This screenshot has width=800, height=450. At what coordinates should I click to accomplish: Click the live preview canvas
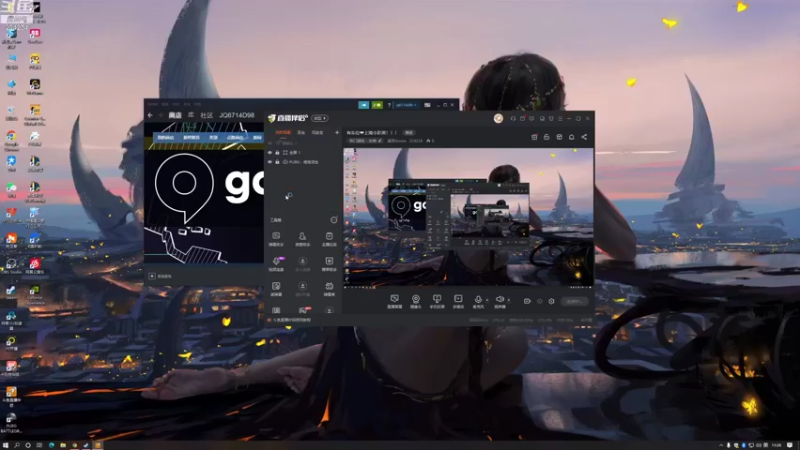click(x=468, y=217)
